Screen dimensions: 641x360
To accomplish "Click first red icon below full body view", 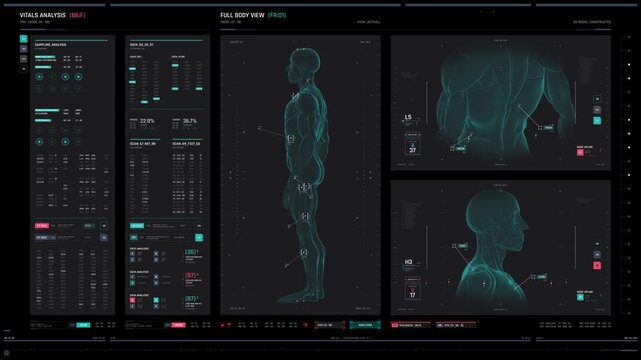I will pos(223,325).
